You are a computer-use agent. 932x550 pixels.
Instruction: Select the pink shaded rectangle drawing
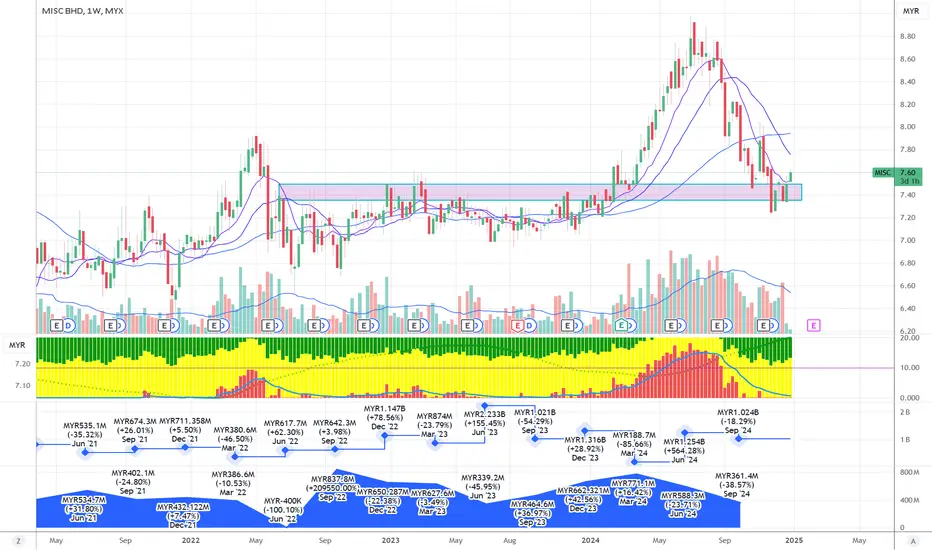point(540,192)
